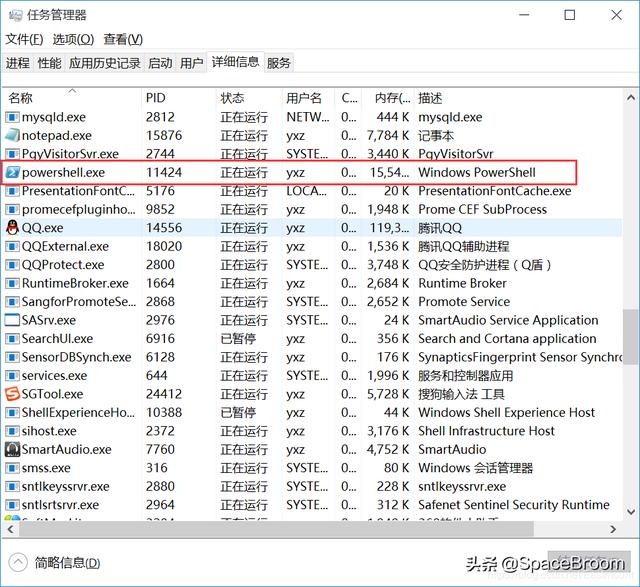640x587 pixels.
Task: Click the sihost.exe process icon
Action: click(12, 431)
